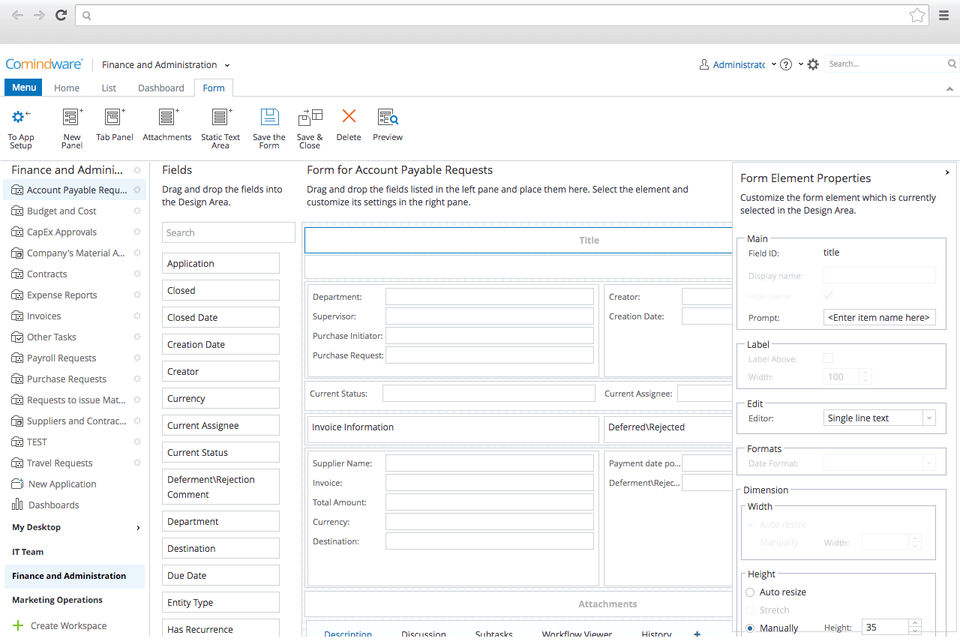
Task: Select the Form ribbon tab
Action: (x=214, y=88)
